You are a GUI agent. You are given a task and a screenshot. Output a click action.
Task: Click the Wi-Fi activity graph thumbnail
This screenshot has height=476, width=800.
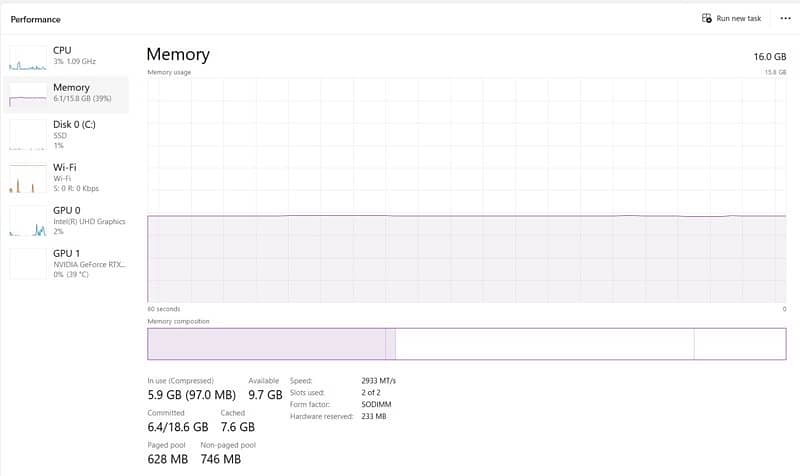[x=27, y=178]
